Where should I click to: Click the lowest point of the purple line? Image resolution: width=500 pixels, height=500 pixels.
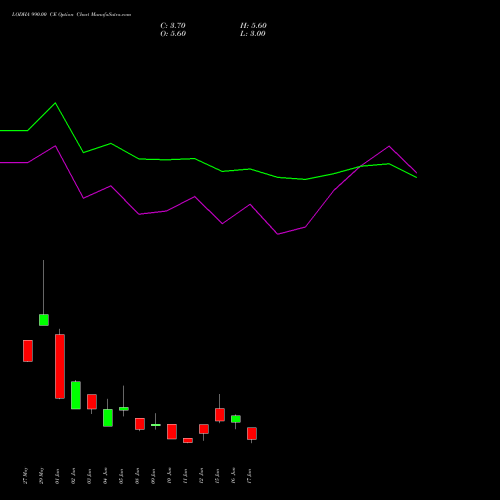pos(278,234)
